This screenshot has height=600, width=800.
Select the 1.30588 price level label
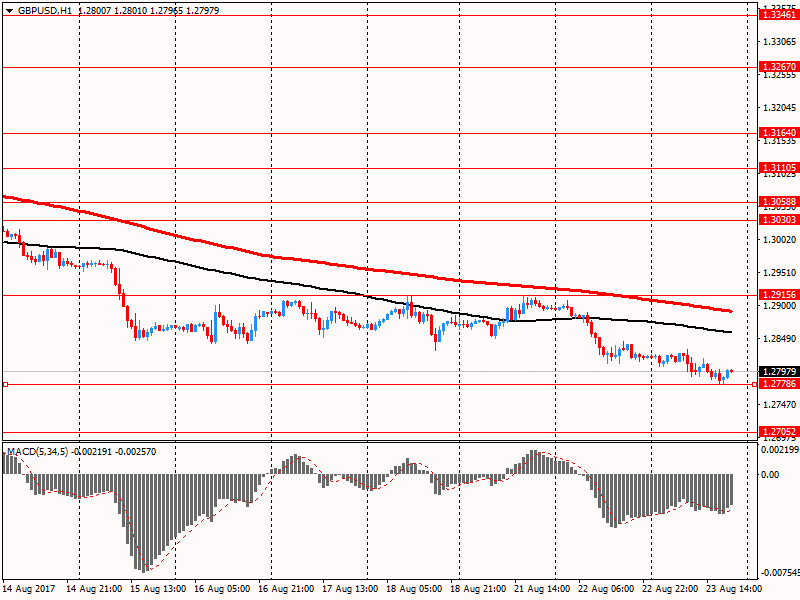pos(779,202)
